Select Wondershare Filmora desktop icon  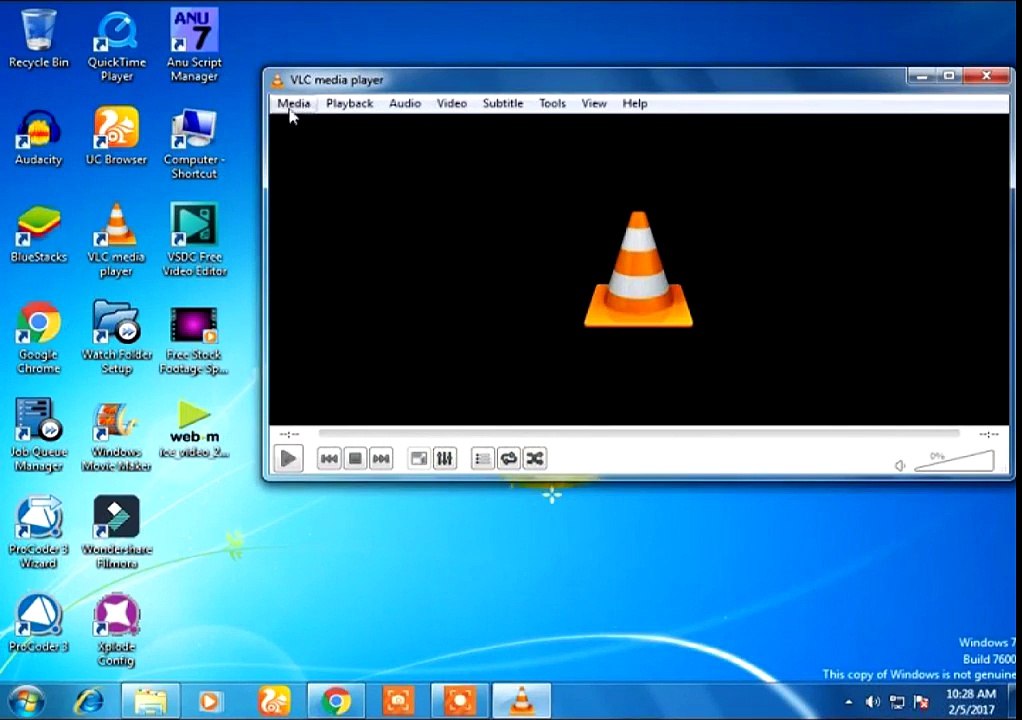[x=117, y=532]
